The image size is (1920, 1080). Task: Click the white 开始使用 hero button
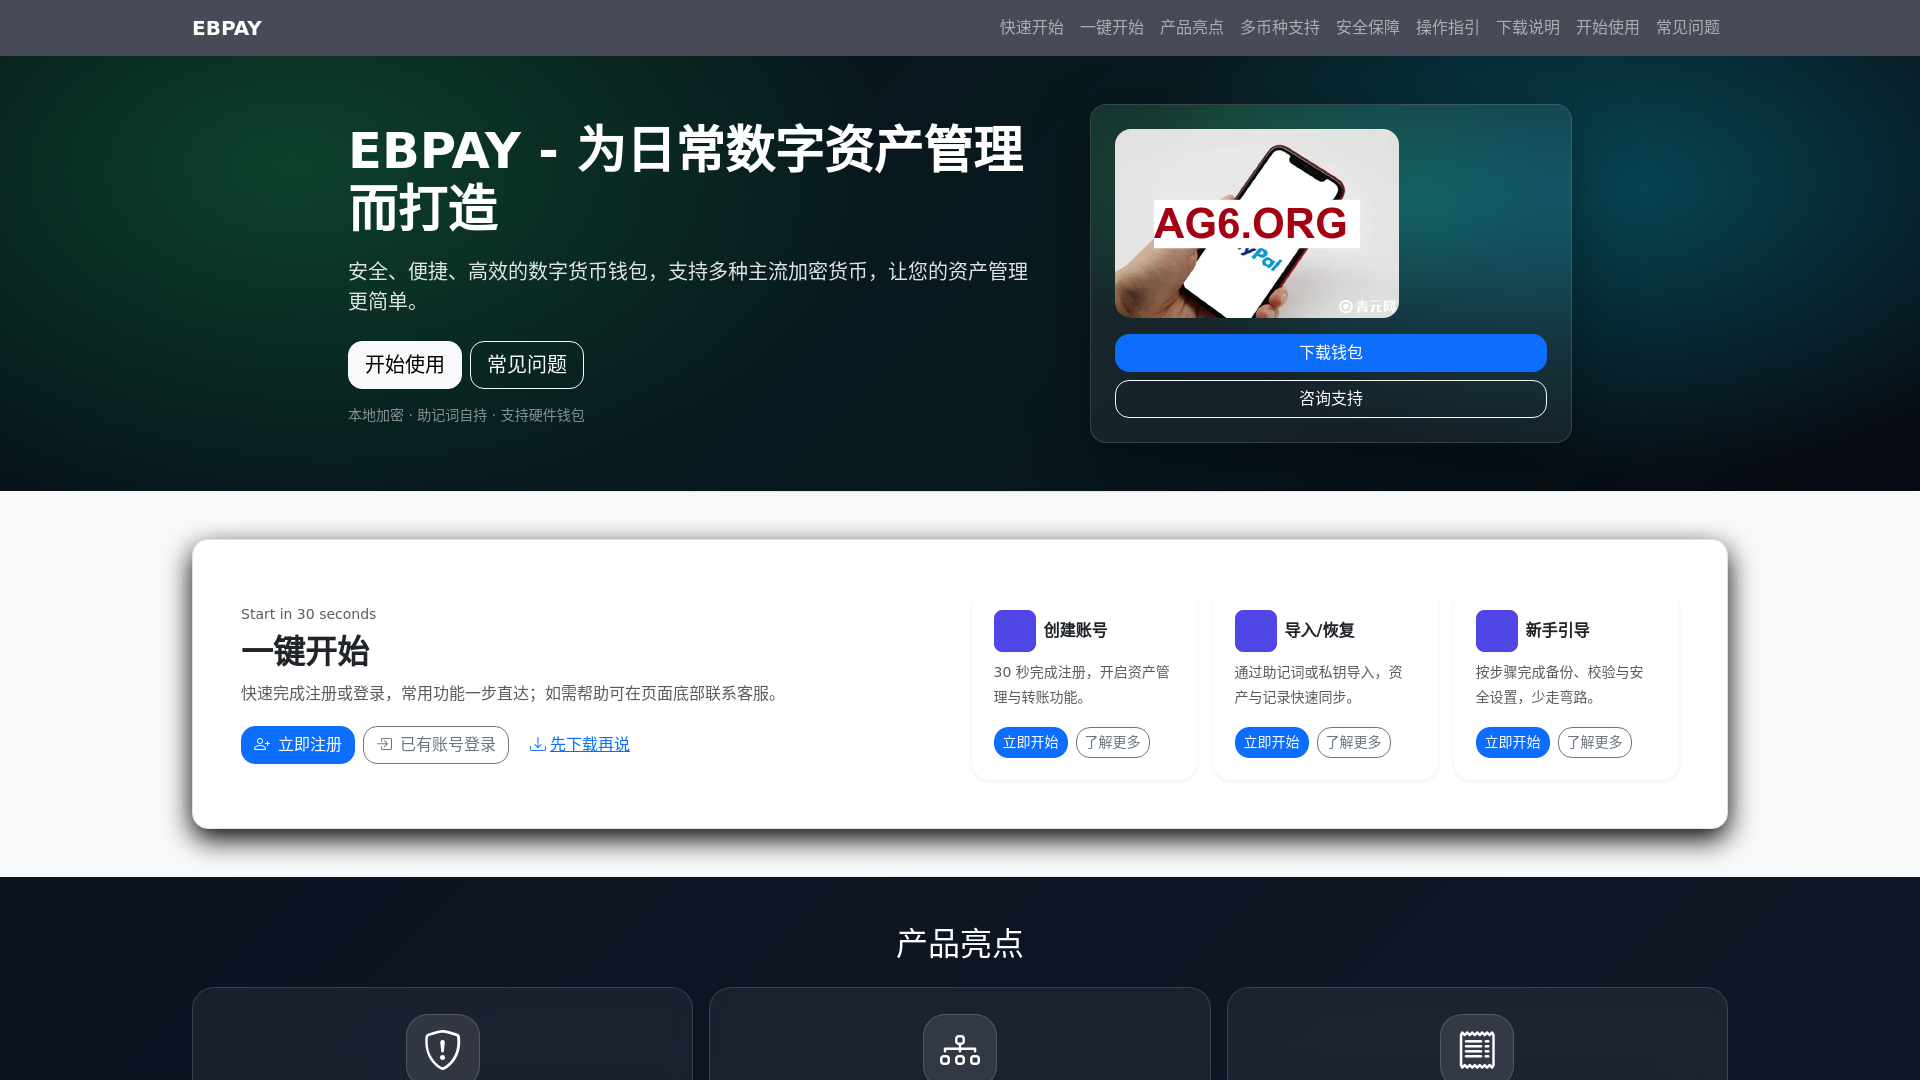(405, 365)
